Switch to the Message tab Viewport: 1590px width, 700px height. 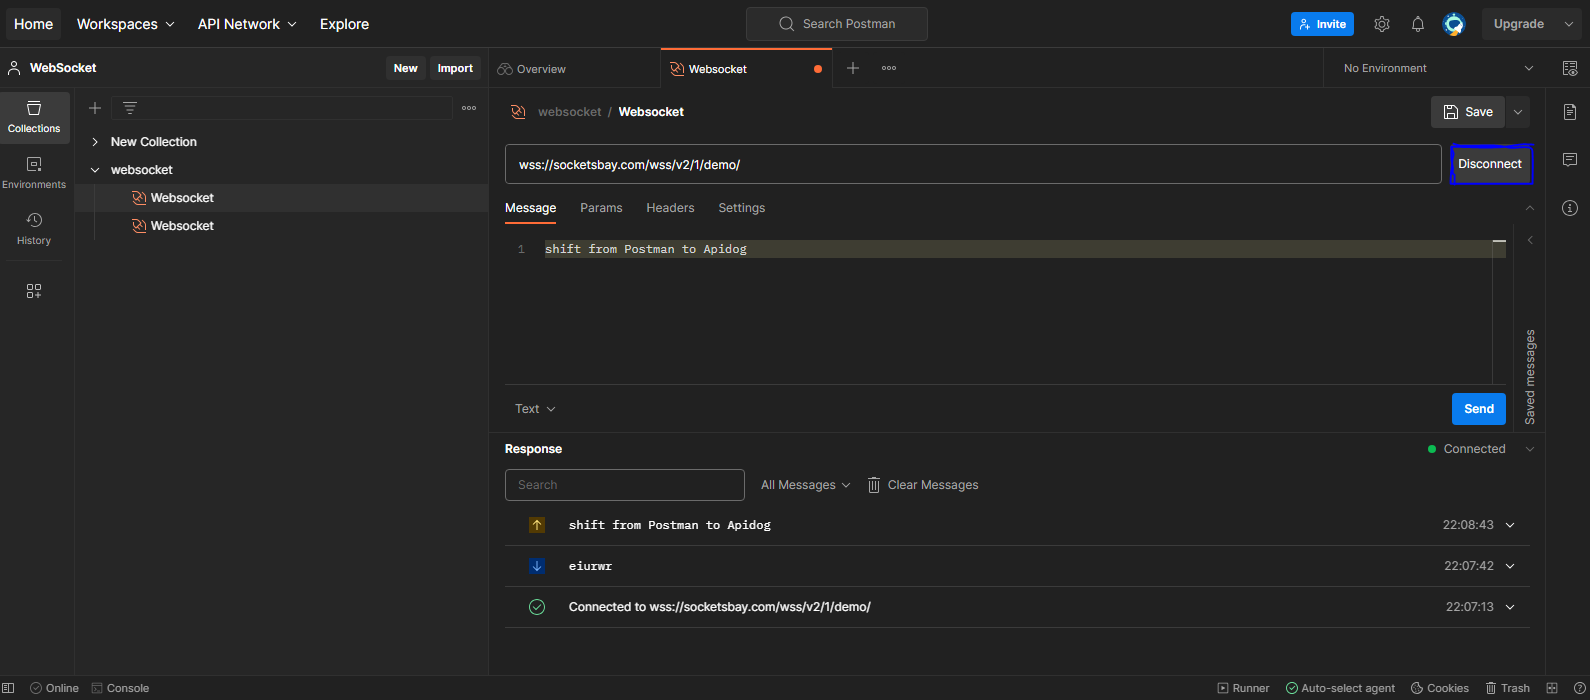530,208
